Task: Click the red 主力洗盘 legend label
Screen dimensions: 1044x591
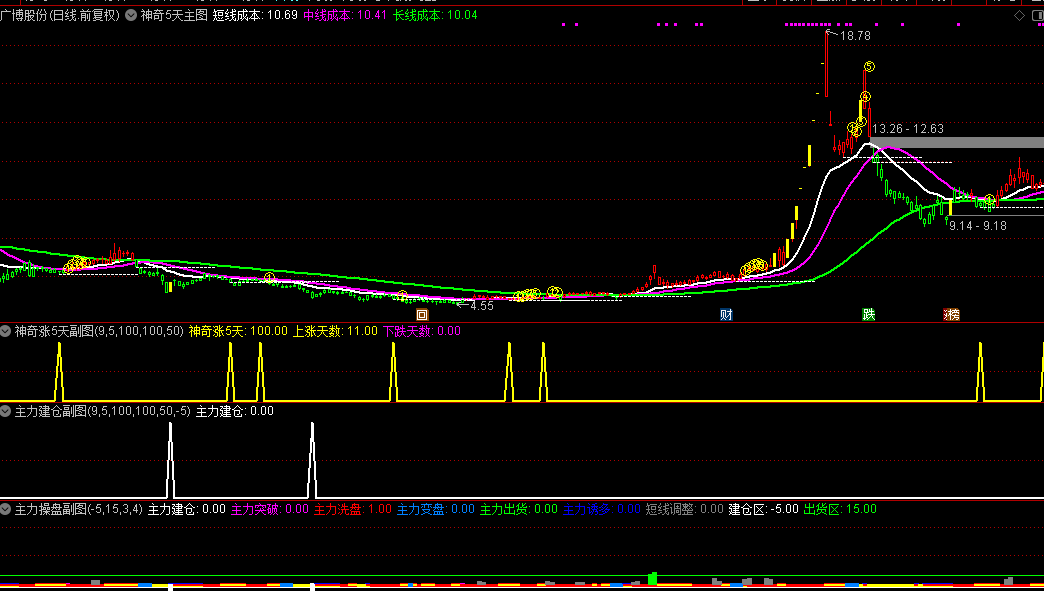Action: (339, 510)
